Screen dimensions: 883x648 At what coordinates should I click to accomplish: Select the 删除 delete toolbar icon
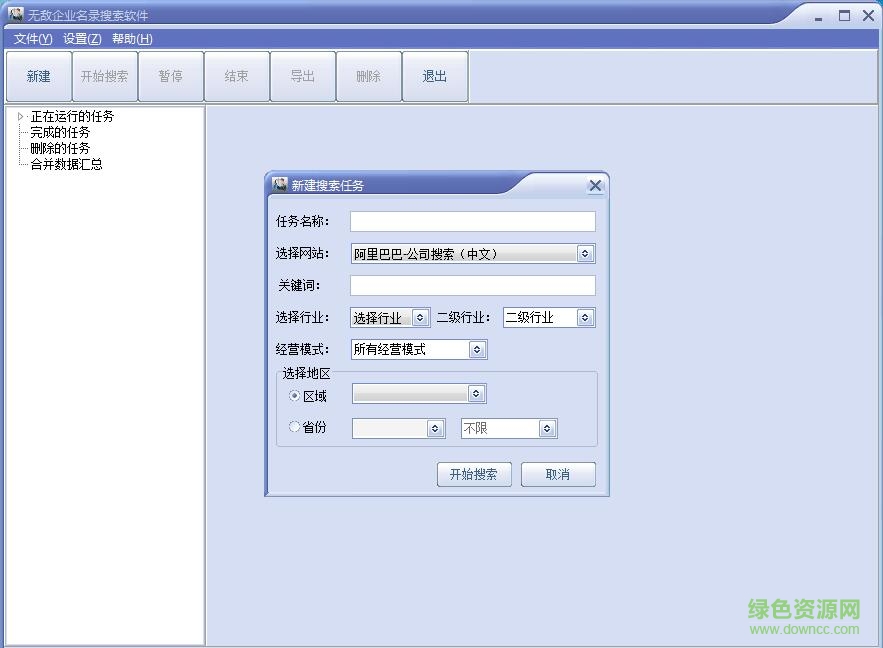tap(369, 76)
